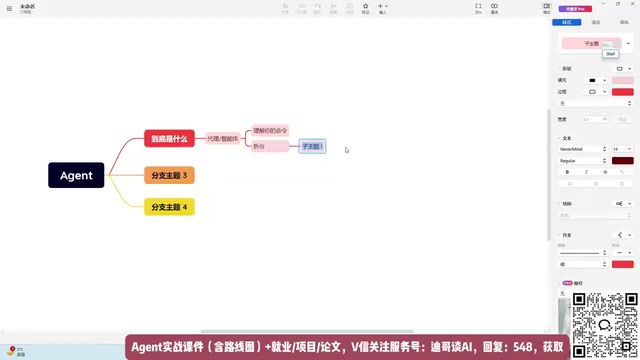This screenshot has height=360, width=640.
Task: Select the orange '分支主题 3' topic
Action: point(169,176)
